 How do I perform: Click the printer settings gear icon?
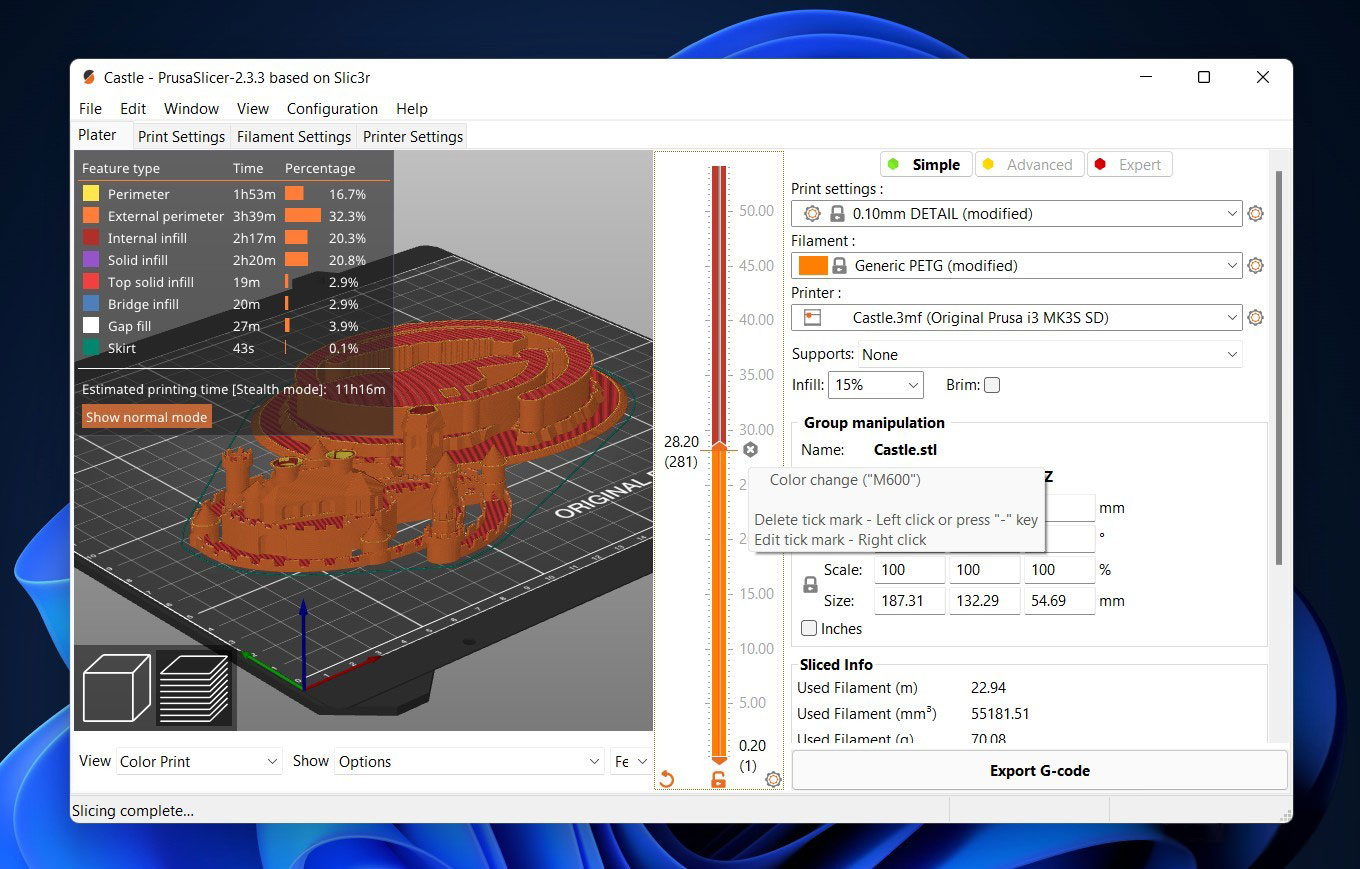(x=1256, y=317)
